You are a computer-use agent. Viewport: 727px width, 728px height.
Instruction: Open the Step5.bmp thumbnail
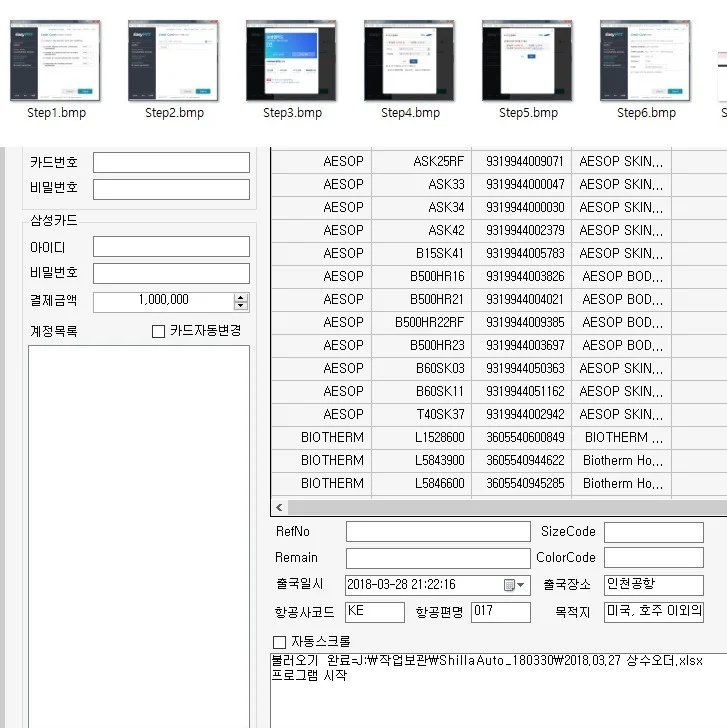(x=527, y=60)
